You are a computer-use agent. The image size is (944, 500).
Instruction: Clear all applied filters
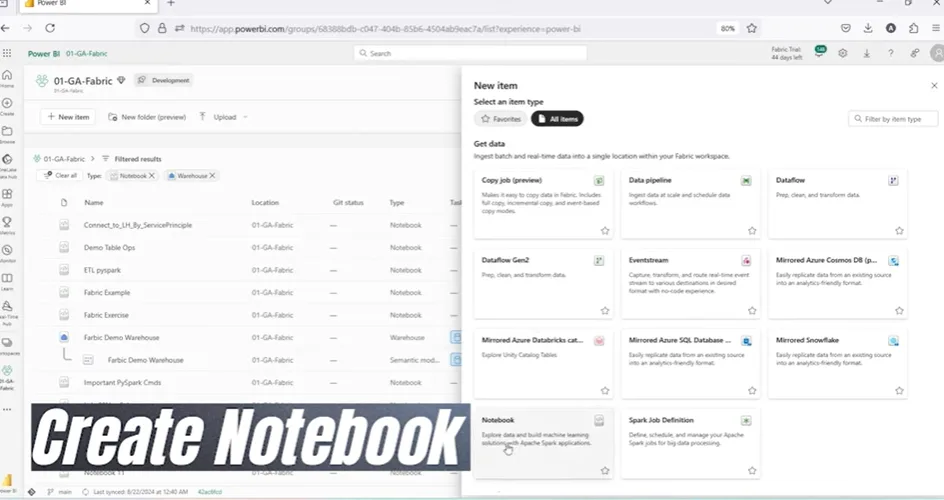click(60, 175)
